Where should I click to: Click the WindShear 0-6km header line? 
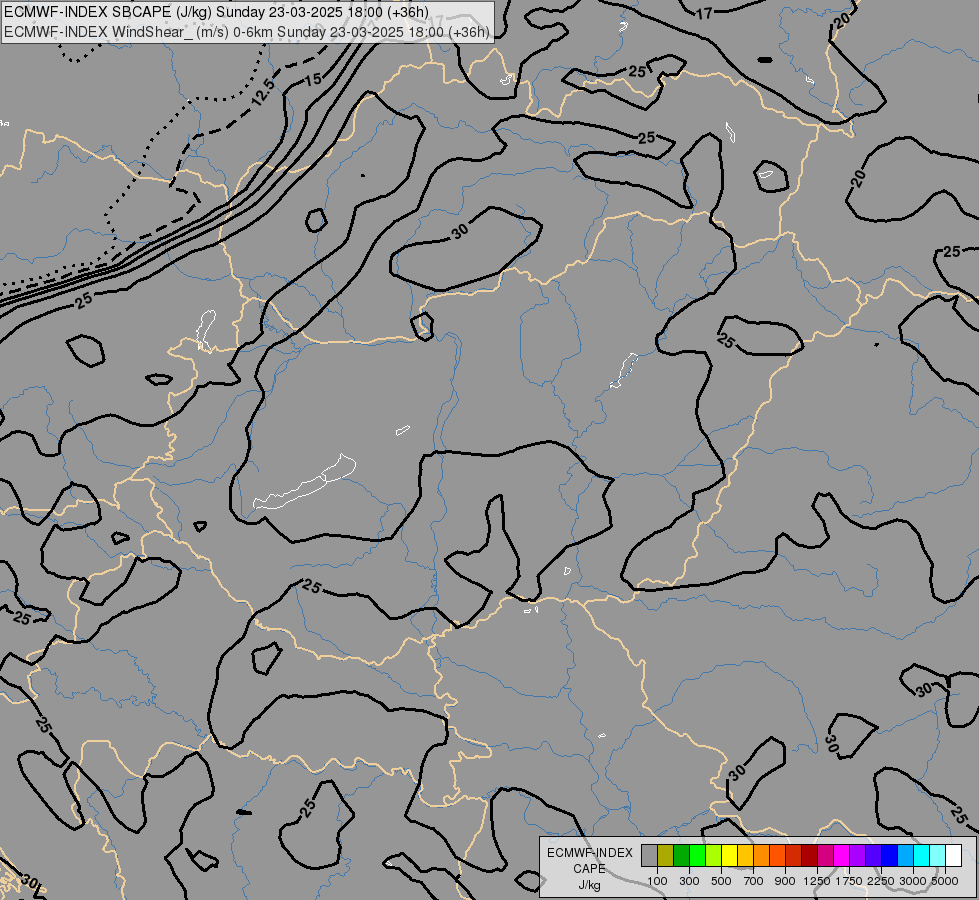coord(247,32)
